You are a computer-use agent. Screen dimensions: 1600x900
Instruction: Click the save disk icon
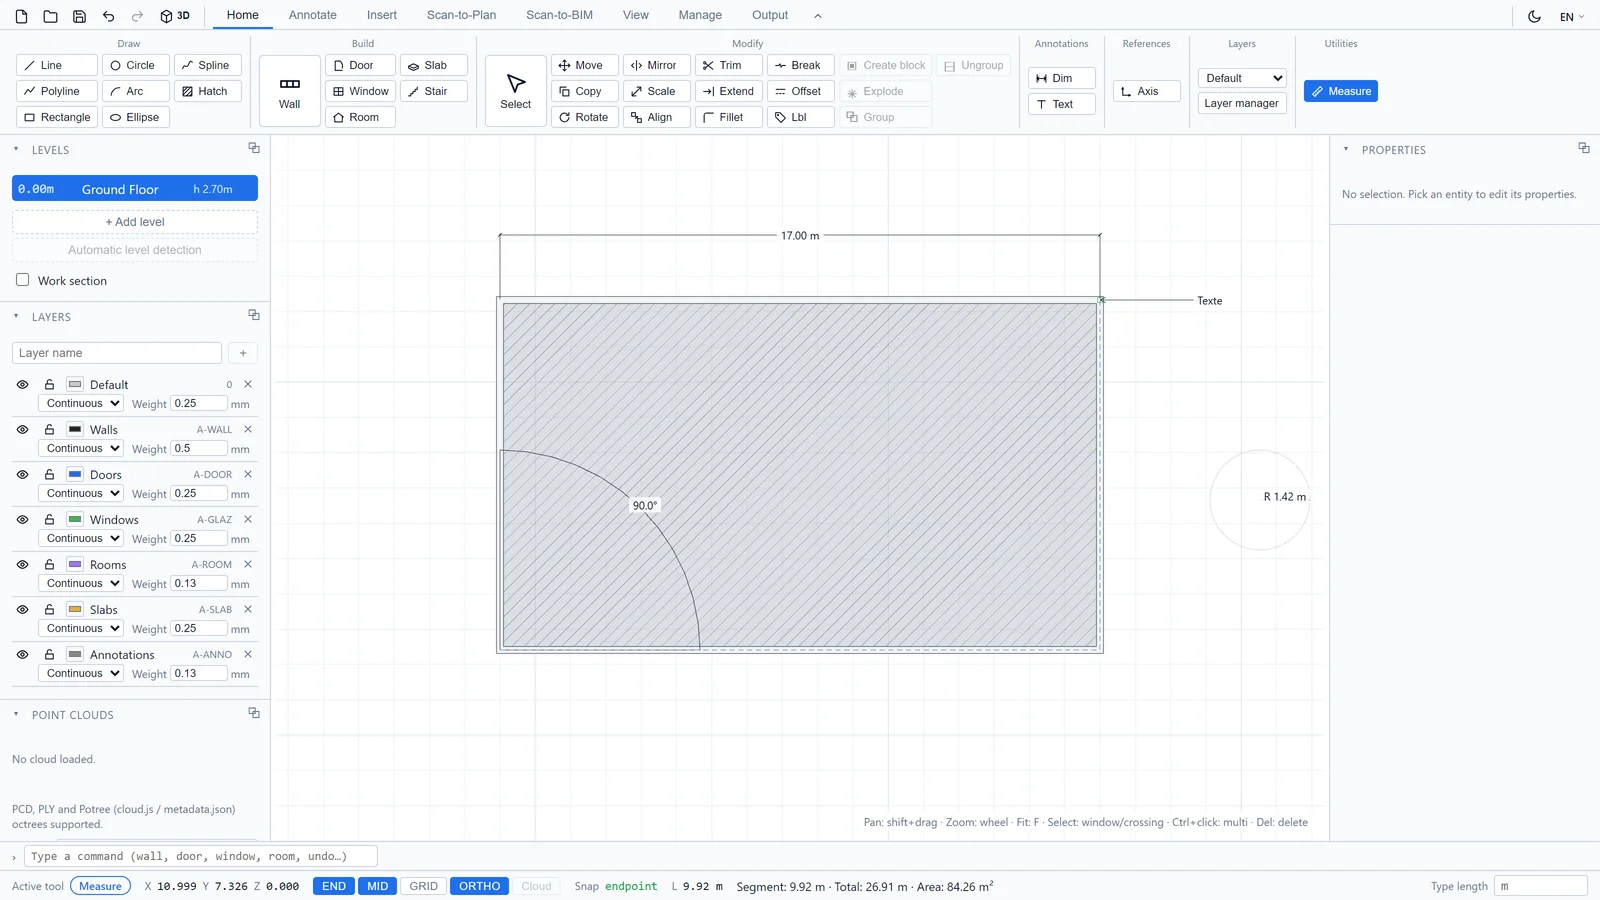point(79,16)
